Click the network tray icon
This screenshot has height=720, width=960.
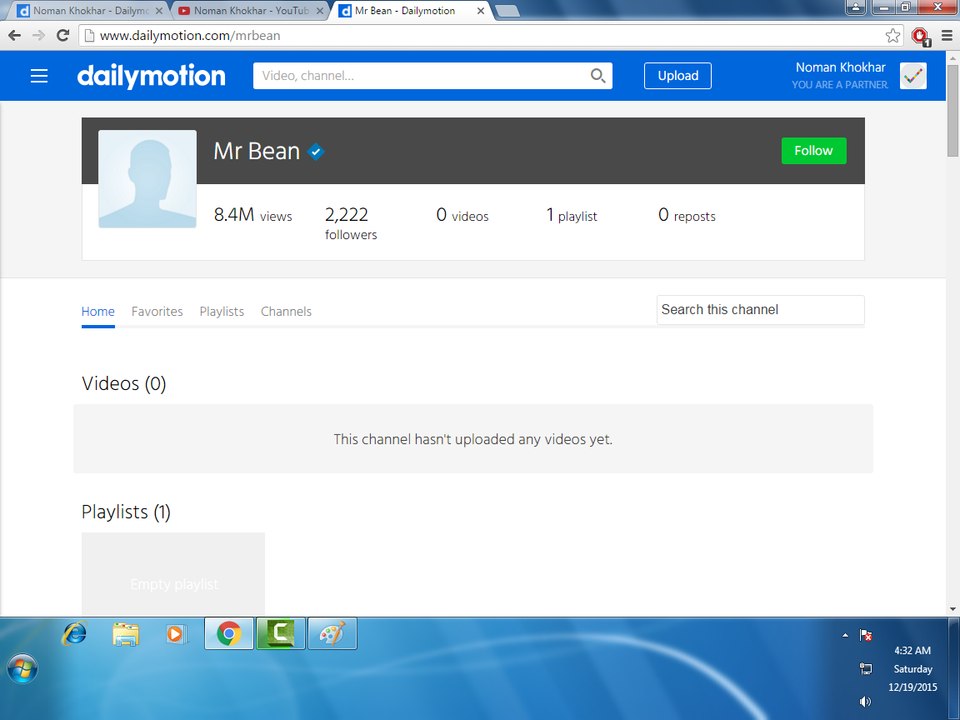(x=866, y=669)
